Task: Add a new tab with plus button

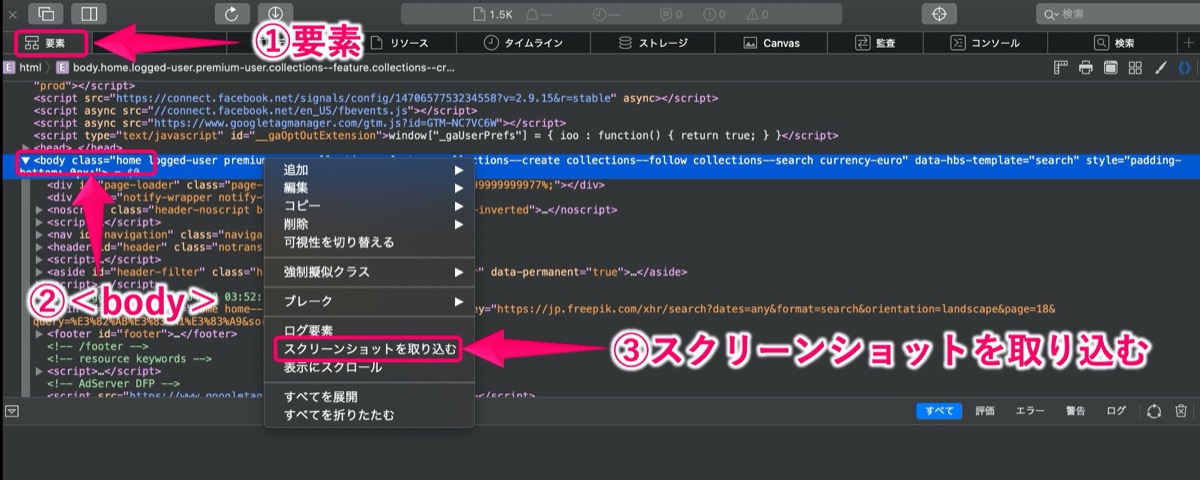Action: click(1187, 43)
